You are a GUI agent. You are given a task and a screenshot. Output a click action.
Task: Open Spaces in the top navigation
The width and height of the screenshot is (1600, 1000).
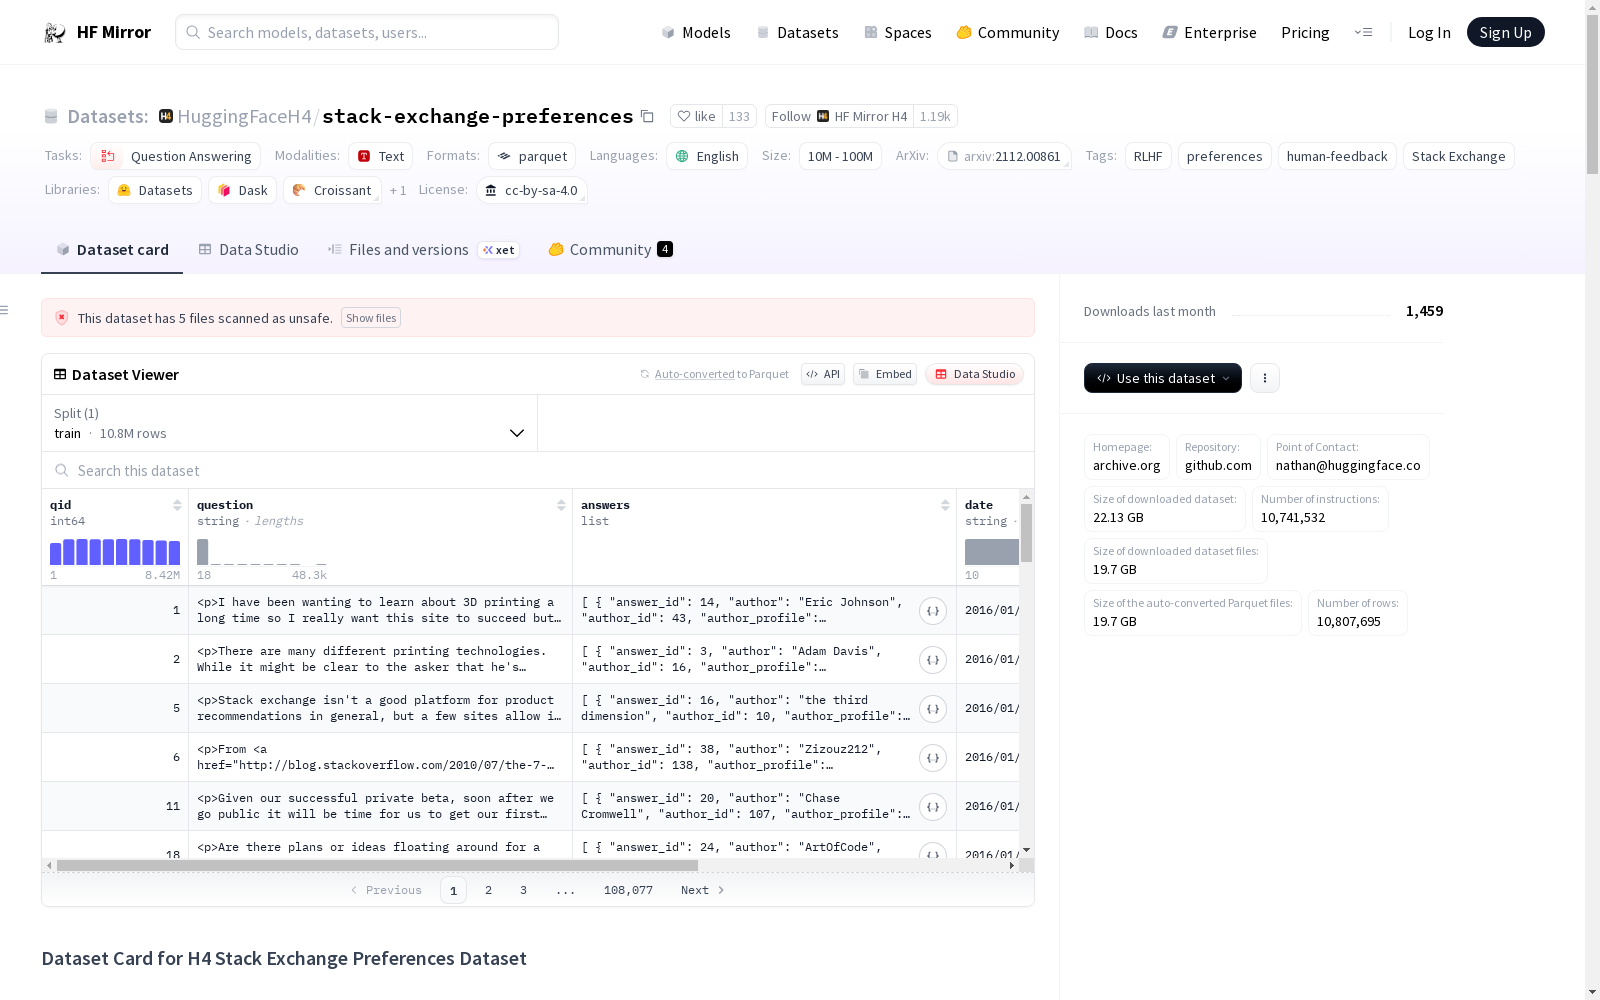(x=897, y=32)
